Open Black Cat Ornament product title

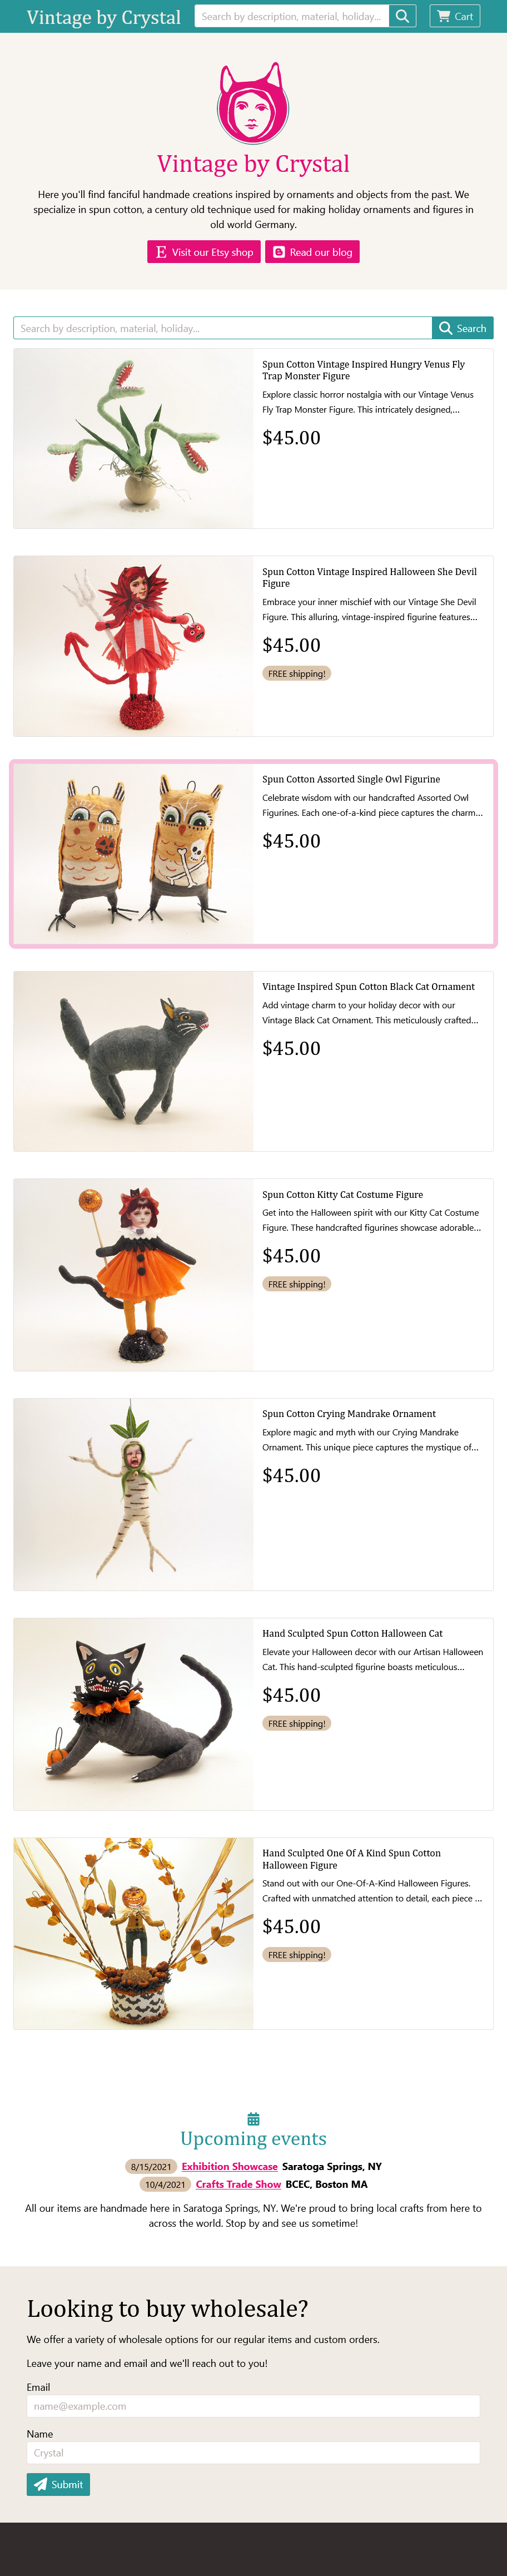click(368, 987)
